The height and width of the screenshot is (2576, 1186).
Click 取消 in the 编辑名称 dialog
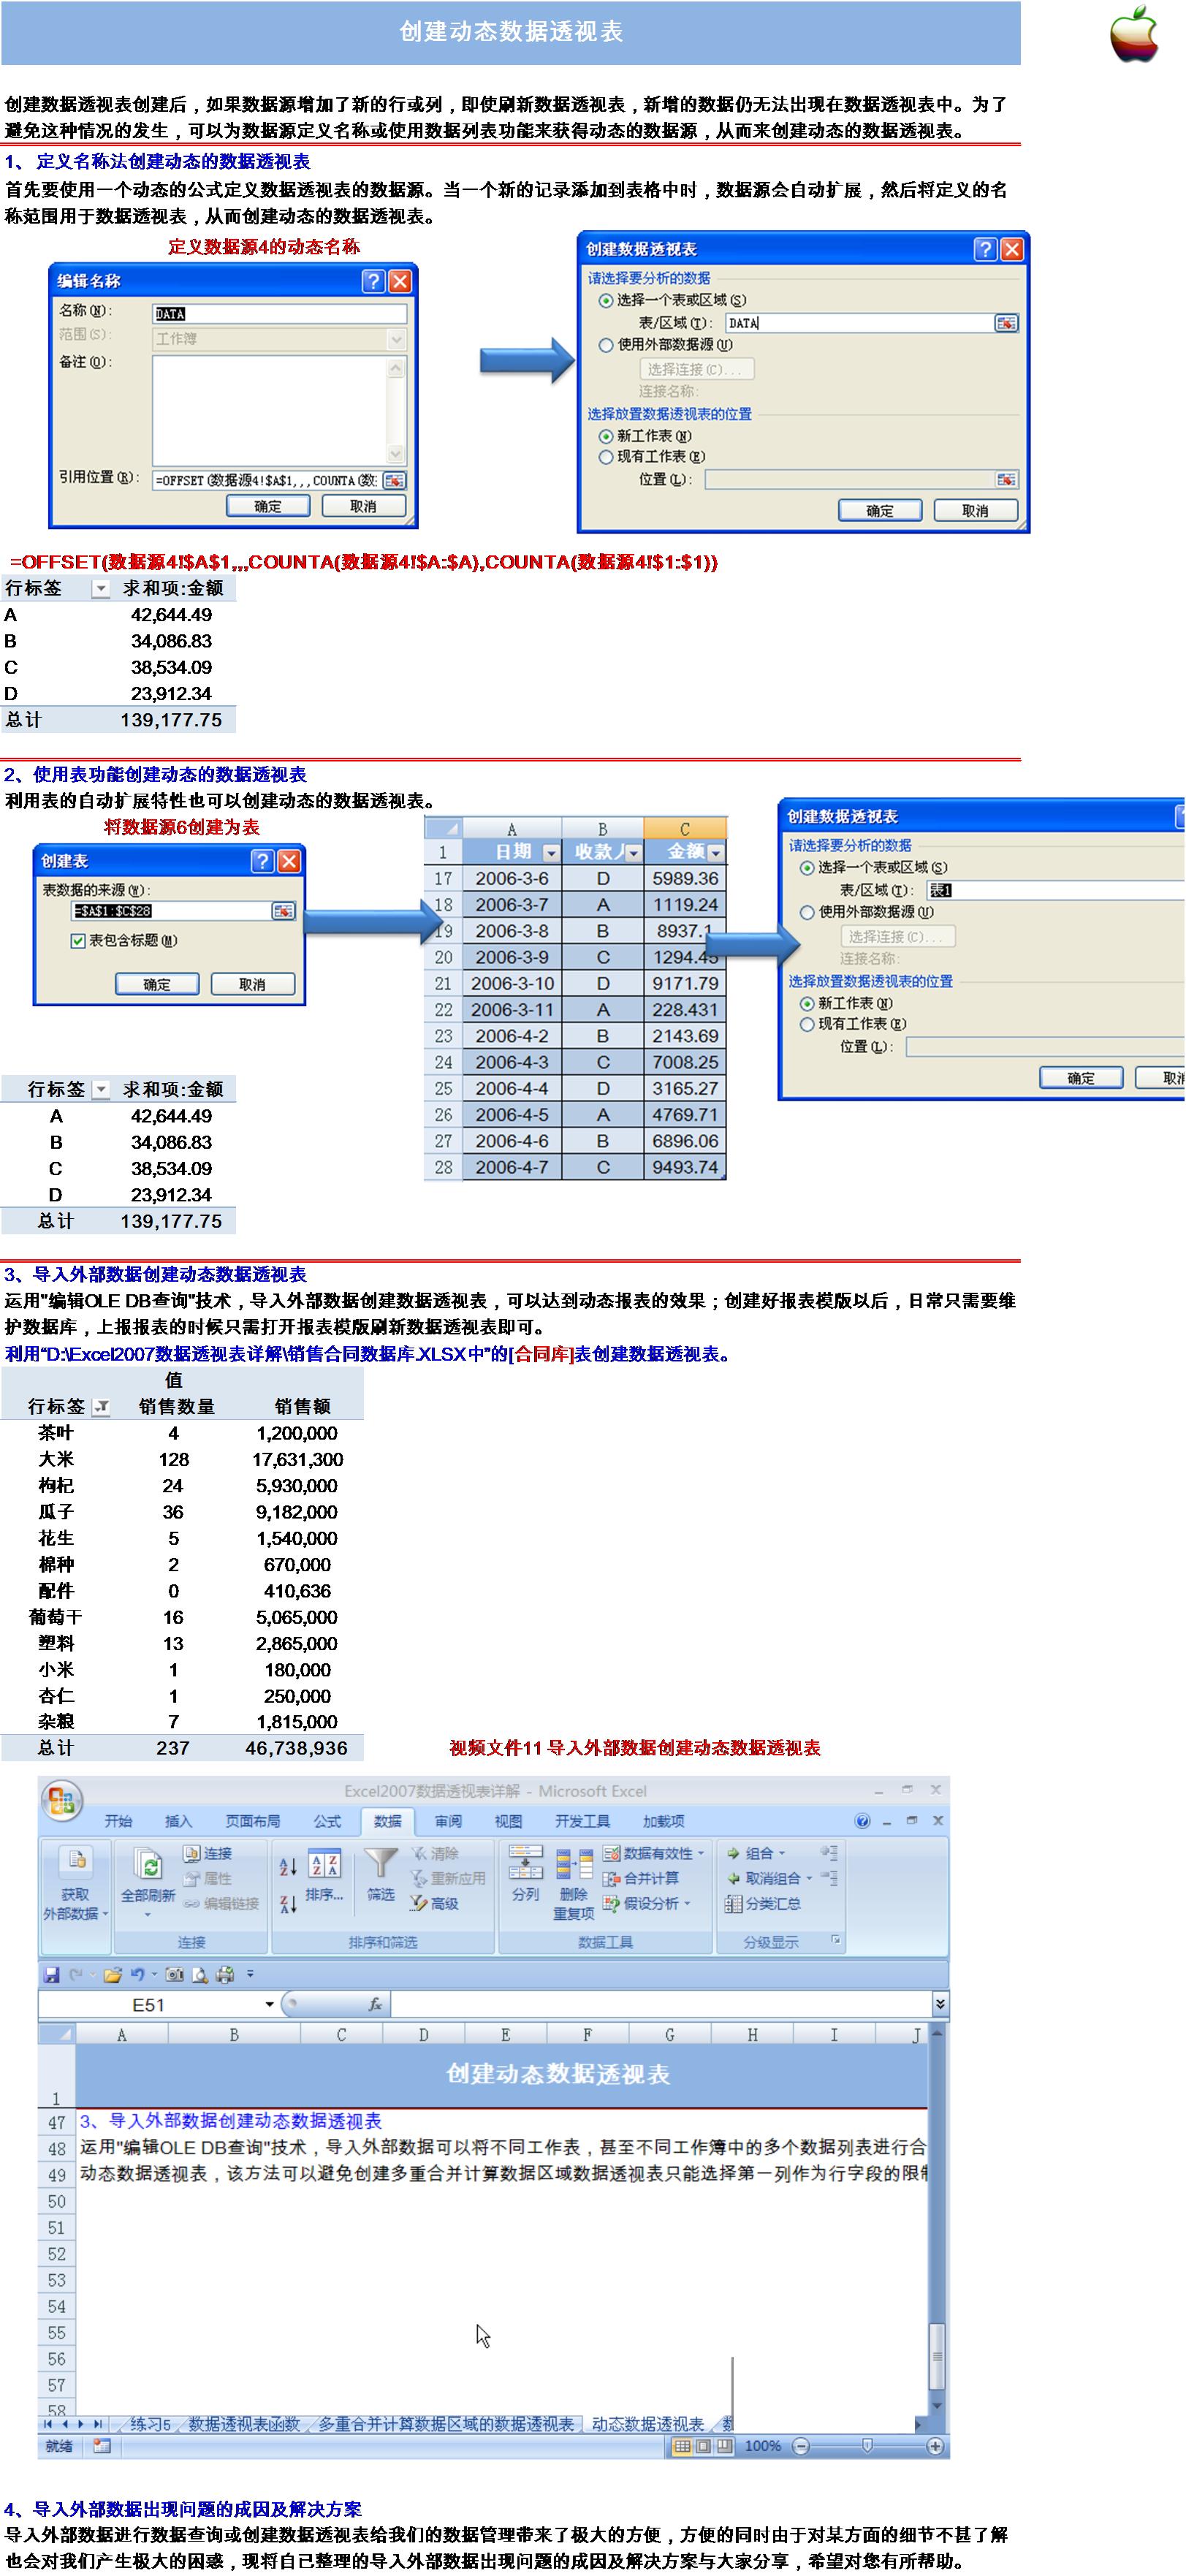(364, 506)
